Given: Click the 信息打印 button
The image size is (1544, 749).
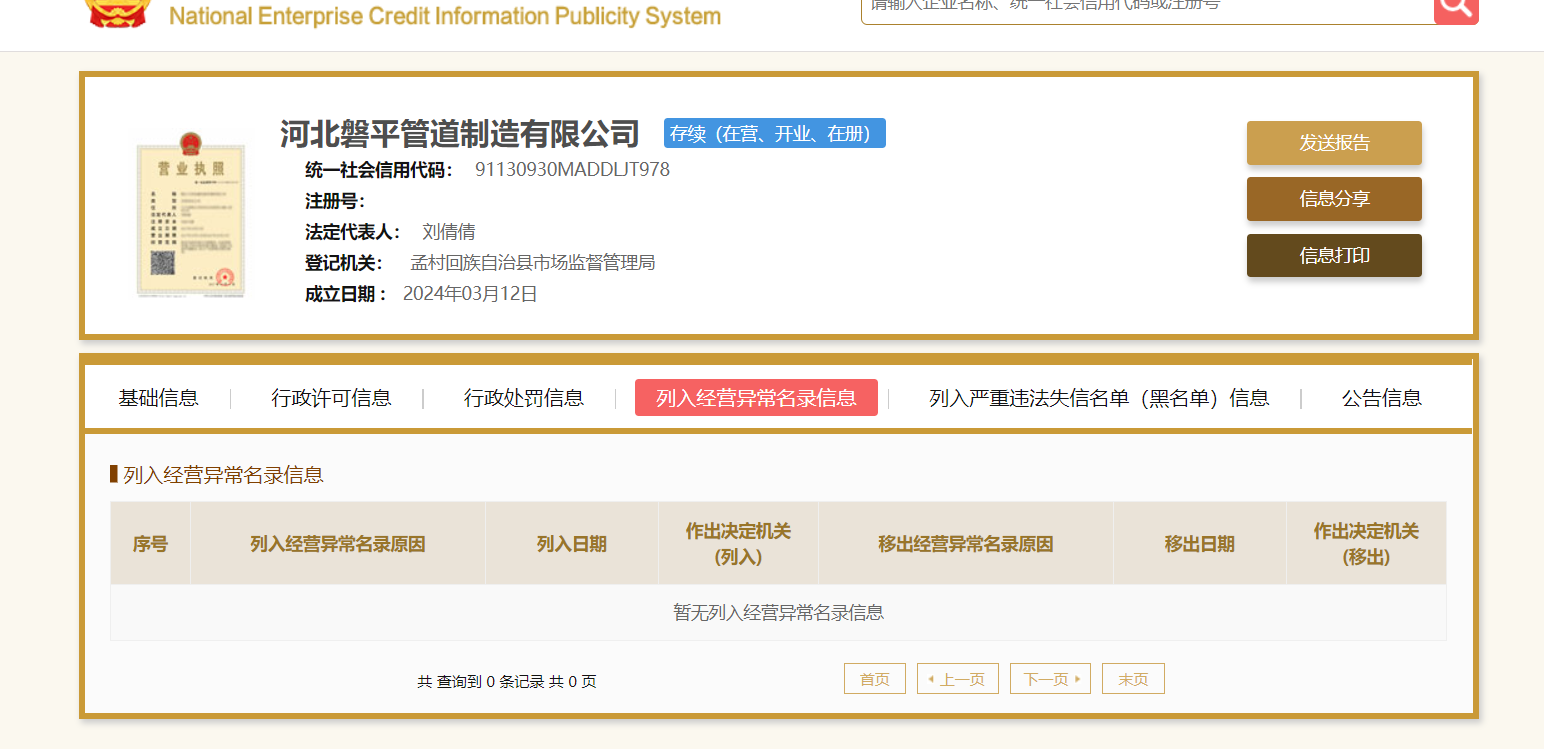Looking at the screenshot, I should click(1334, 256).
